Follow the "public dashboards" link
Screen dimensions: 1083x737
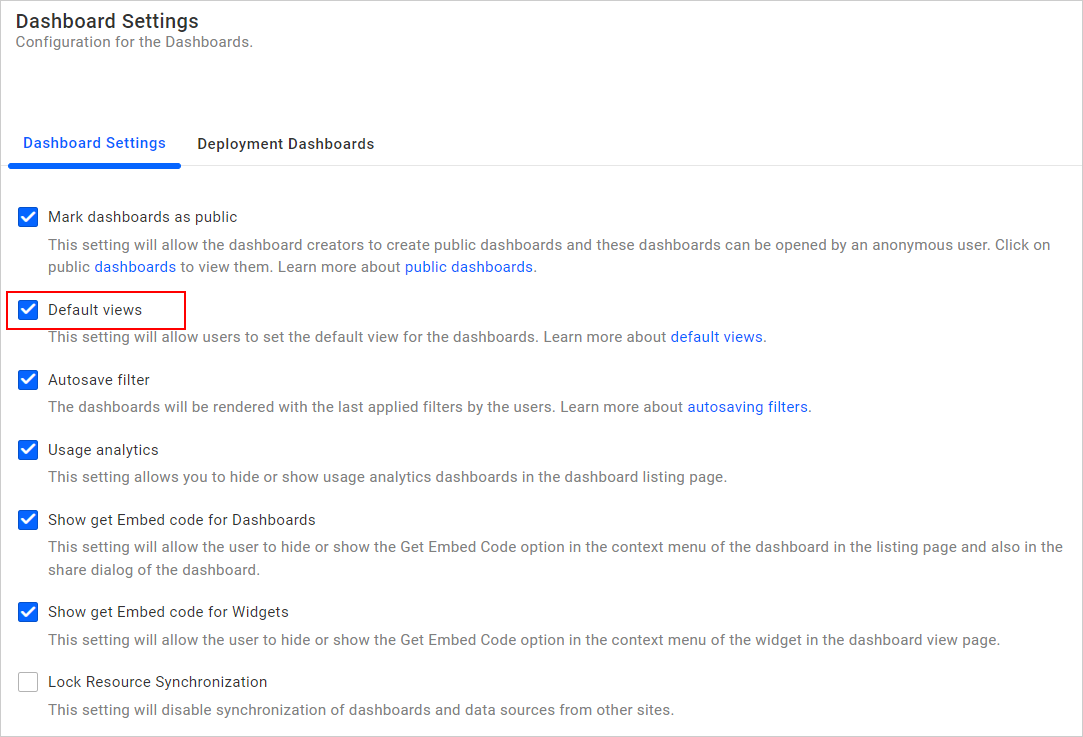click(x=469, y=267)
